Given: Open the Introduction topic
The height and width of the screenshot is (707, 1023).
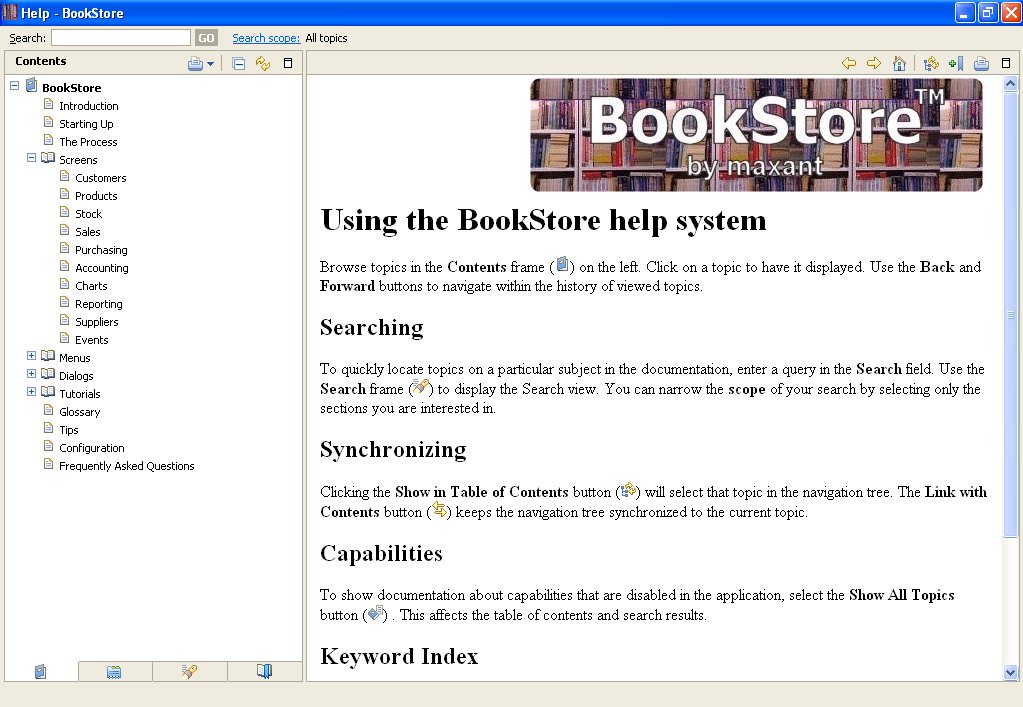Looking at the screenshot, I should click(x=89, y=106).
